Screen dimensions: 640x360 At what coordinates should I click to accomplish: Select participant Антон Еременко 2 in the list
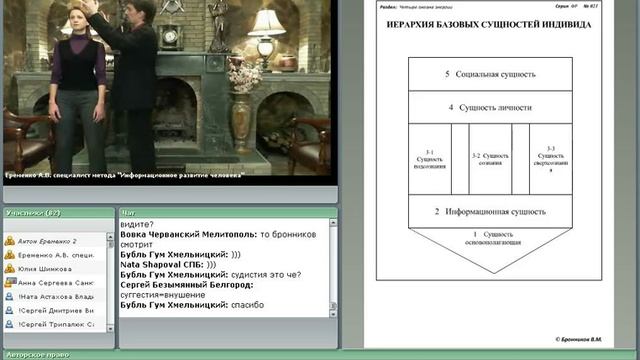tap(55, 241)
